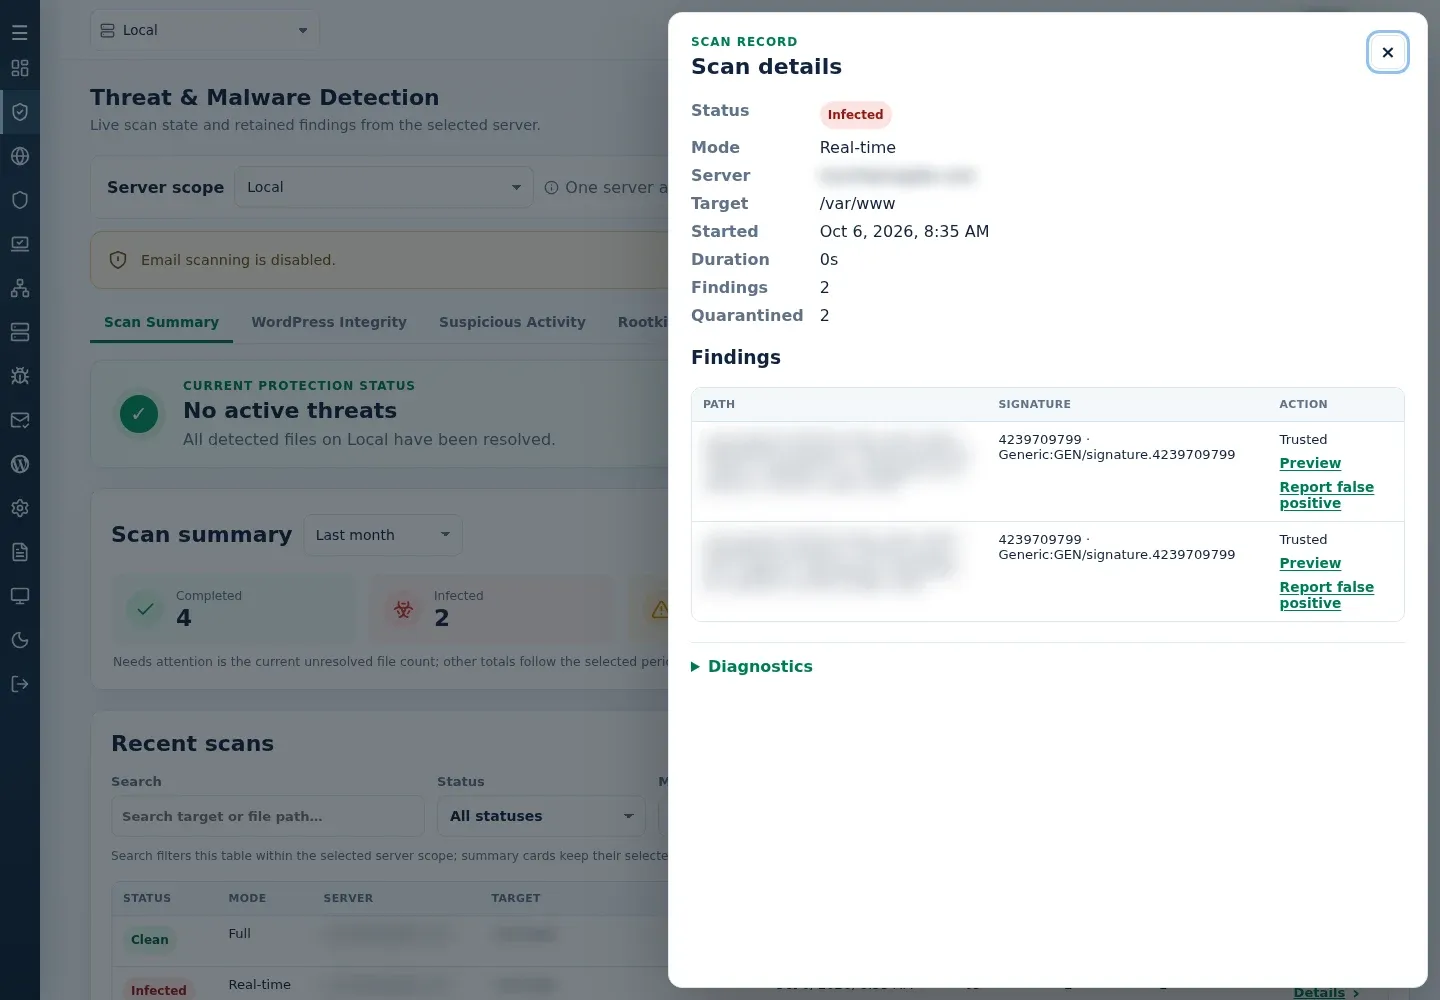
Task: Open the WordPress icon in sidebar
Action: [x=20, y=464]
